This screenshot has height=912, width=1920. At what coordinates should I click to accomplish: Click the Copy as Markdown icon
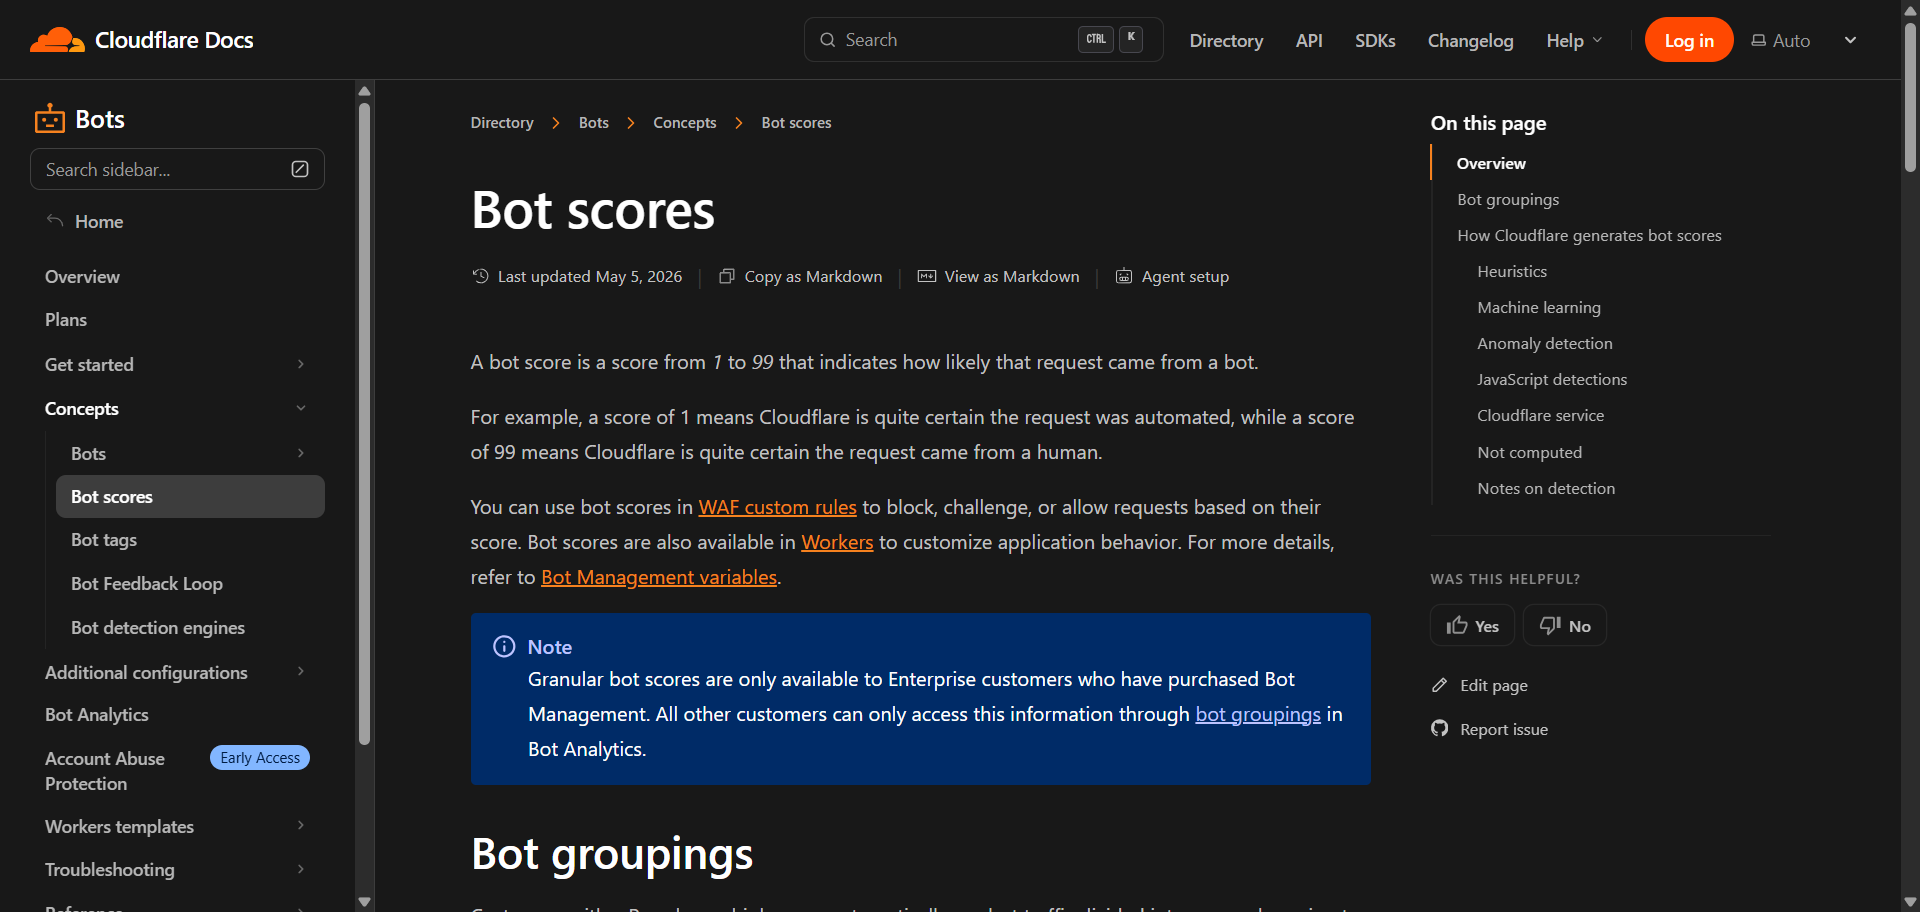pos(727,276)
